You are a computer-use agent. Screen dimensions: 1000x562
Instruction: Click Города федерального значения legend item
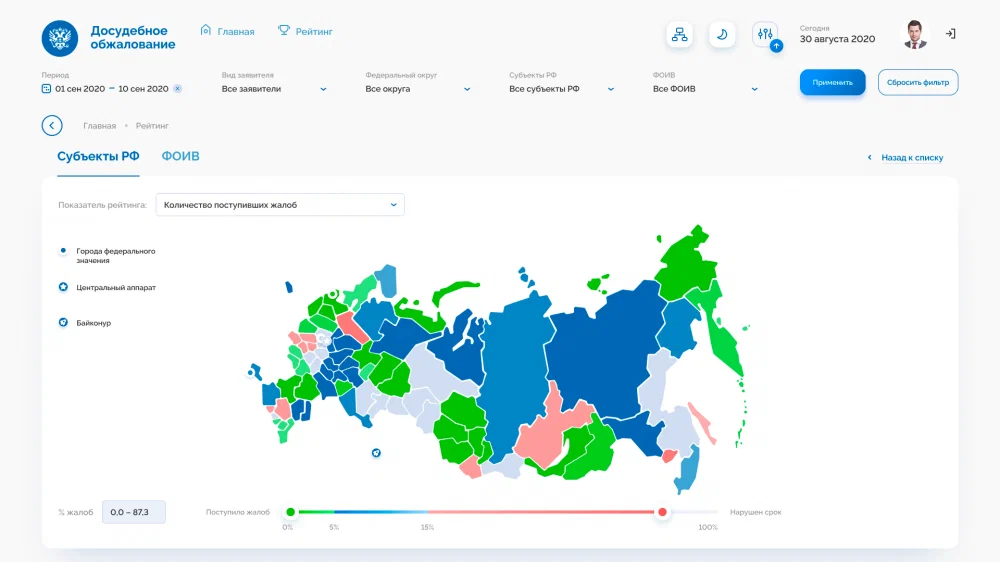[107, 255]
